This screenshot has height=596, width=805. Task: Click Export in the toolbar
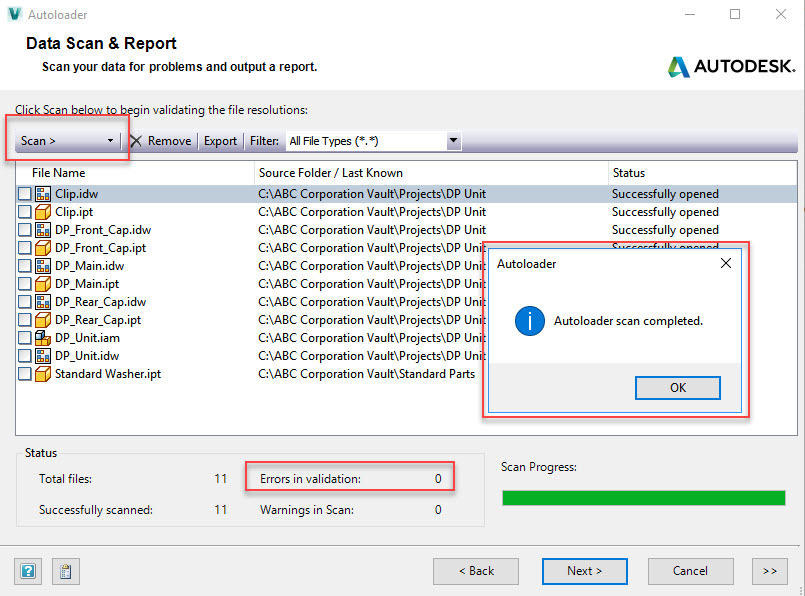[x=220, y=141]
